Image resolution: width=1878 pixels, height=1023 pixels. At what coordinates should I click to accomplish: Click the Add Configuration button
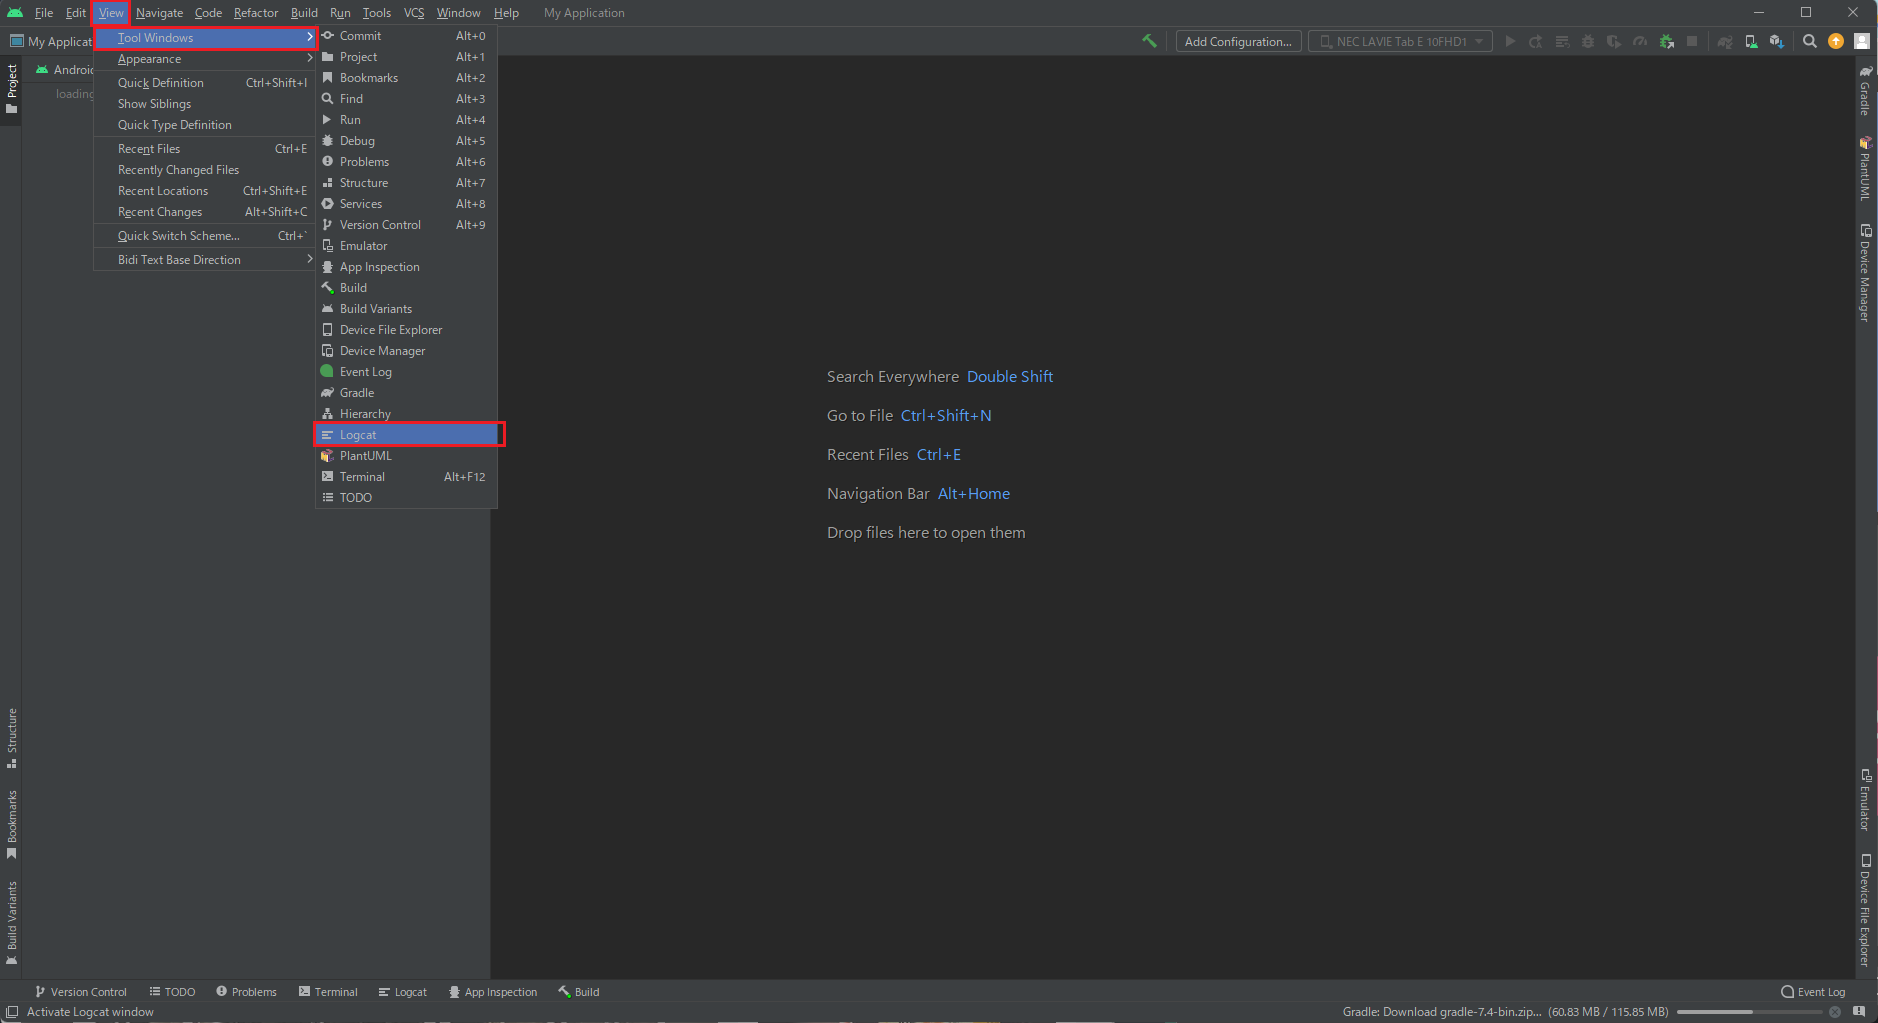click(1238, 41)
